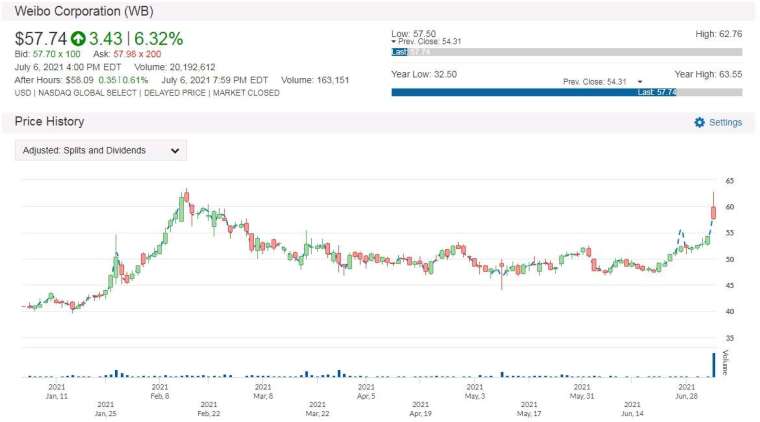Screen dimensions: 760x422
Task: Click the 2021 Jan, 25 date axis label
Action: [106, 409]
